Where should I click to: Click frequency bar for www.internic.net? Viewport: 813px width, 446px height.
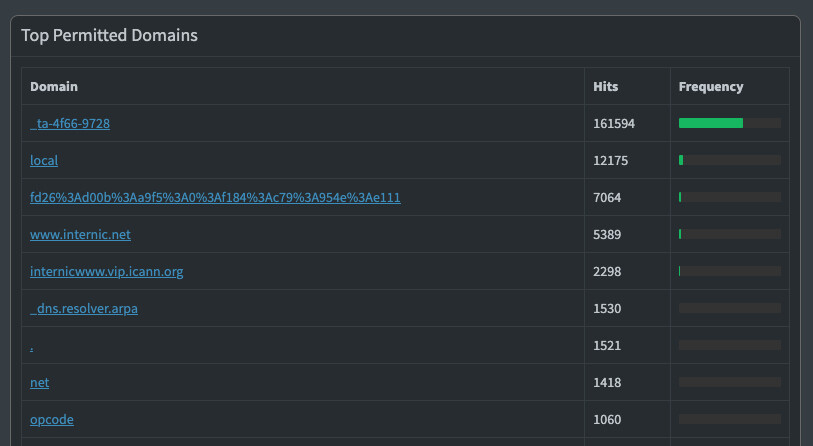click(x=730, y=234)
